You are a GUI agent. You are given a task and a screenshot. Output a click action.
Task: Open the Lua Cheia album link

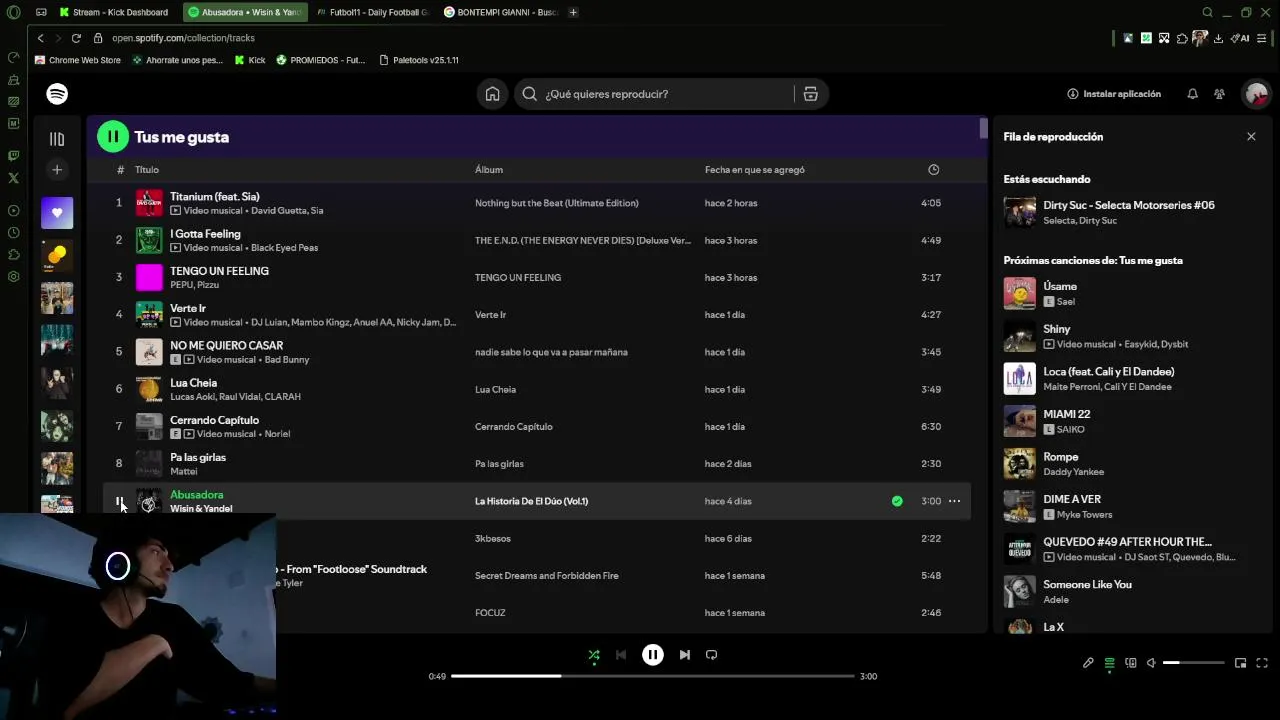click(495, 389)
